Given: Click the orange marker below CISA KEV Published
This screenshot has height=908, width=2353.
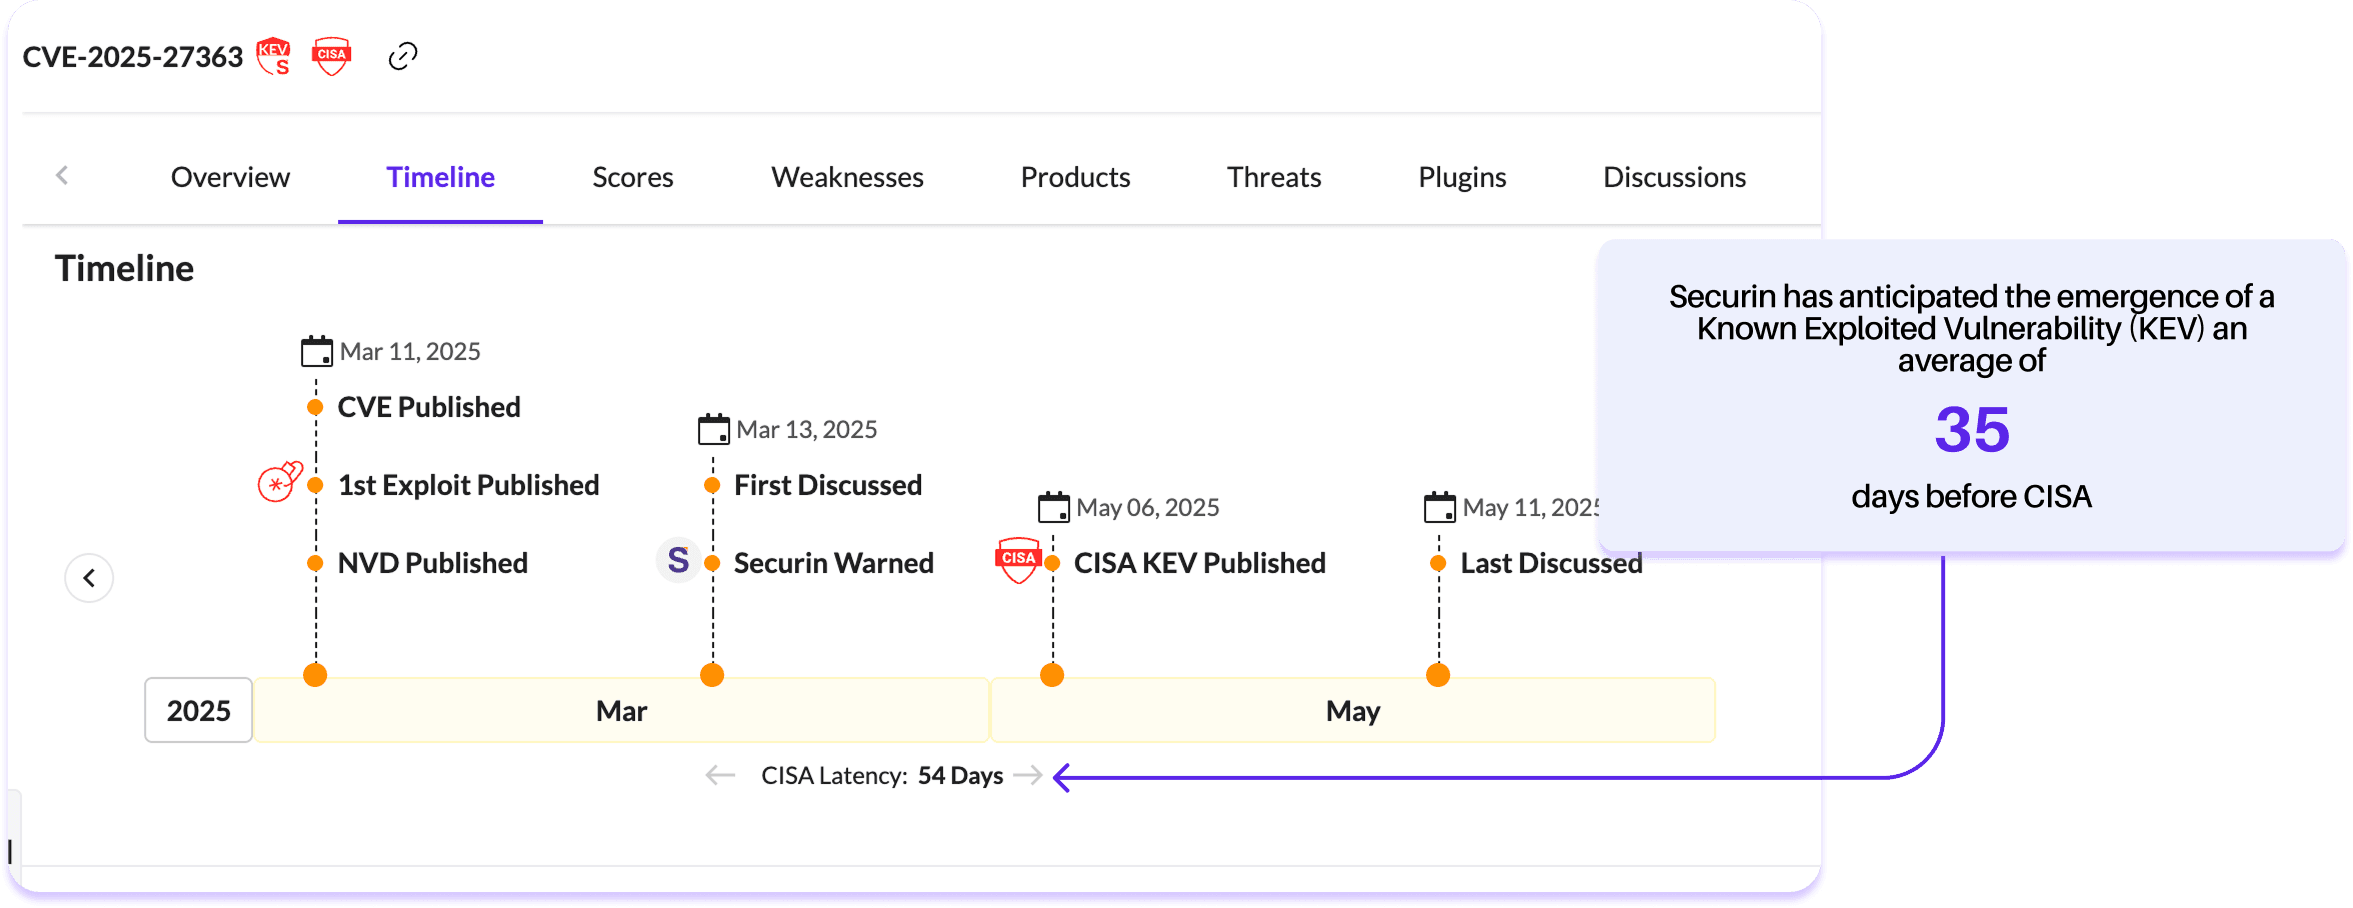Looking at the screenshot, I should pos(1052,675).
